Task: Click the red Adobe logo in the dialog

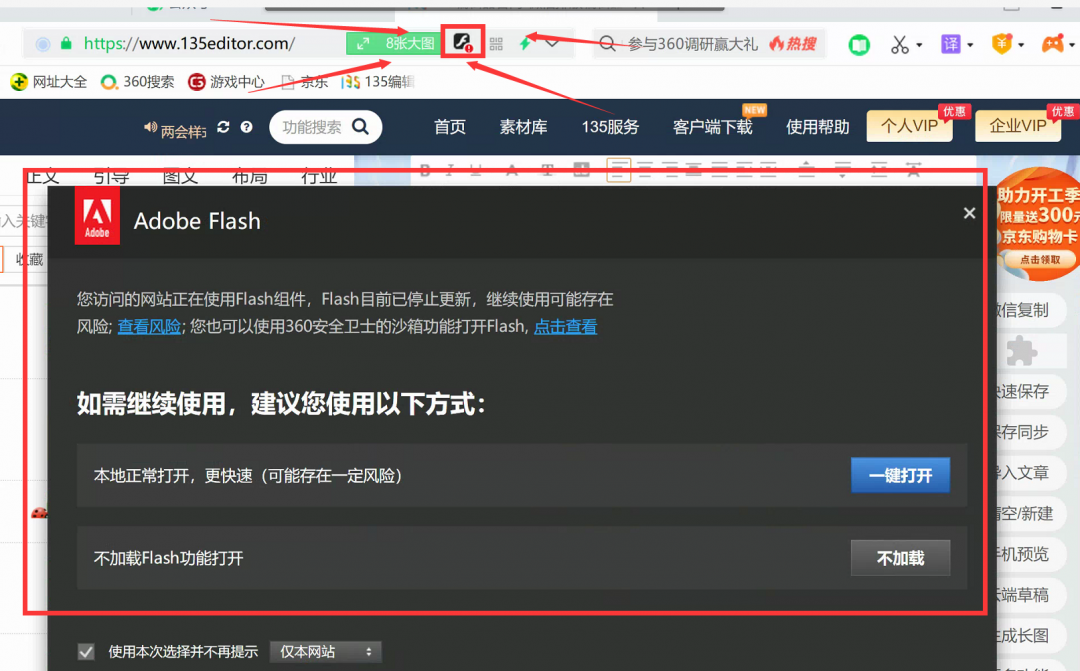Action: pos(97,216)
